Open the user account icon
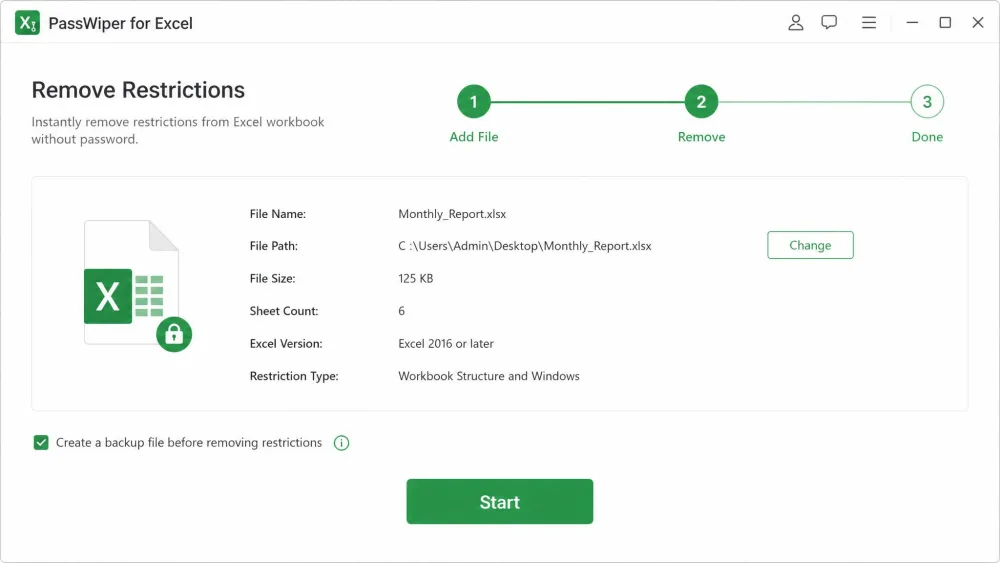1000x563 pixels. tap(795, 23)
